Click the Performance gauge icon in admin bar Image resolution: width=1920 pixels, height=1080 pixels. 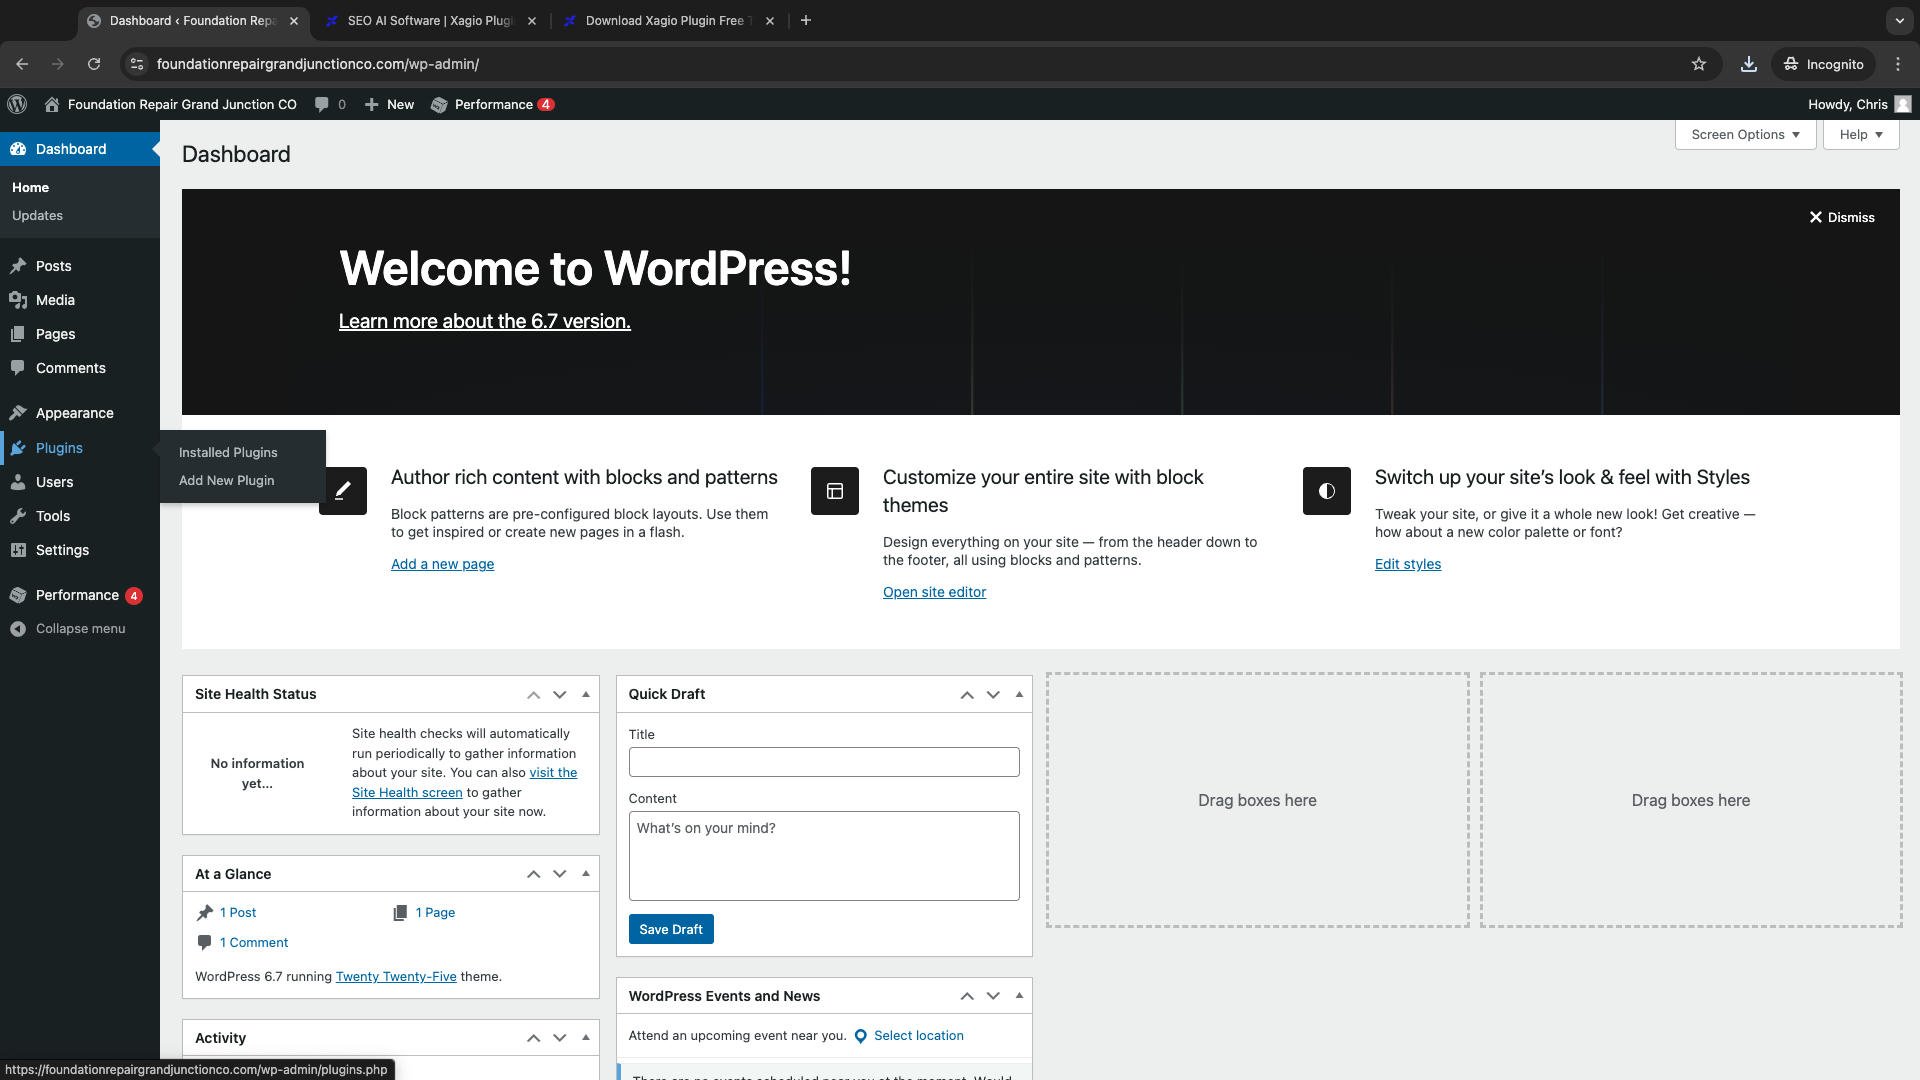point(439,104)
